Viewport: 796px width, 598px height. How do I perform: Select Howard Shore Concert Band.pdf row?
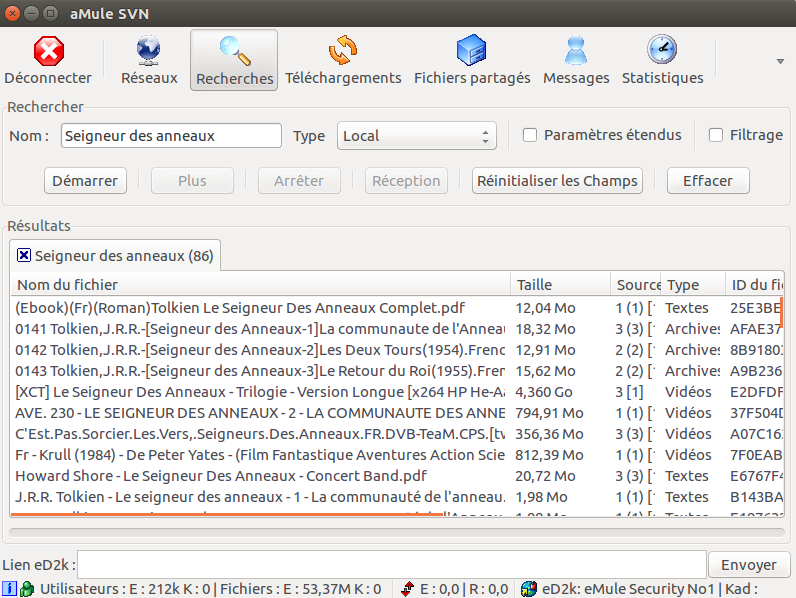(x=397, y=476)
